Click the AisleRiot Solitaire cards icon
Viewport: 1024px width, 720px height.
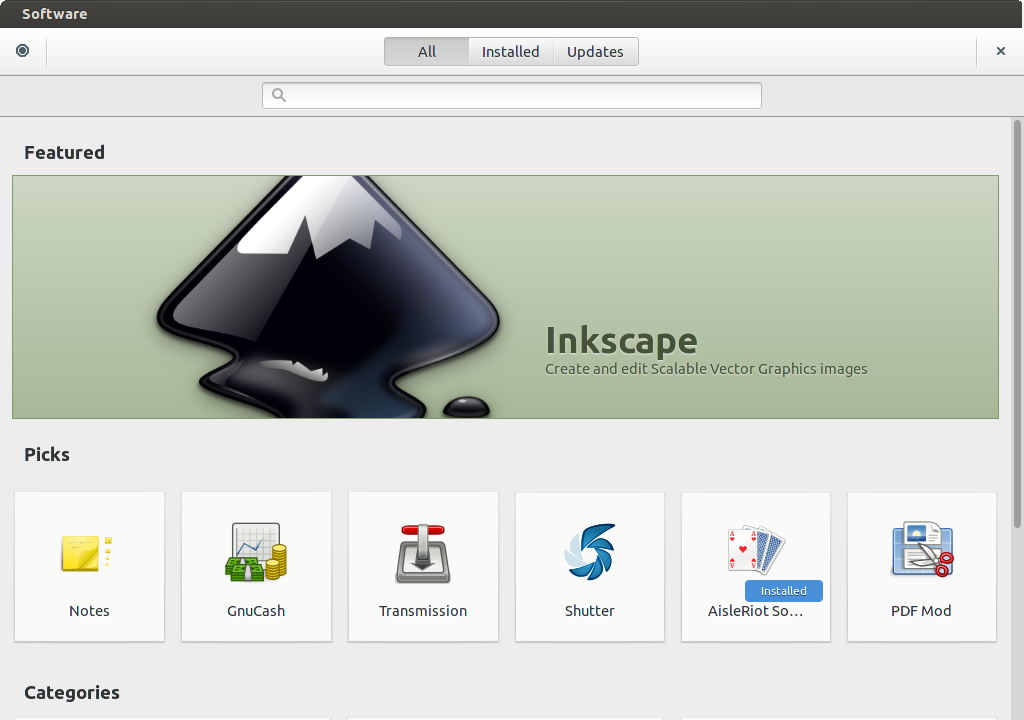(756, 551)
